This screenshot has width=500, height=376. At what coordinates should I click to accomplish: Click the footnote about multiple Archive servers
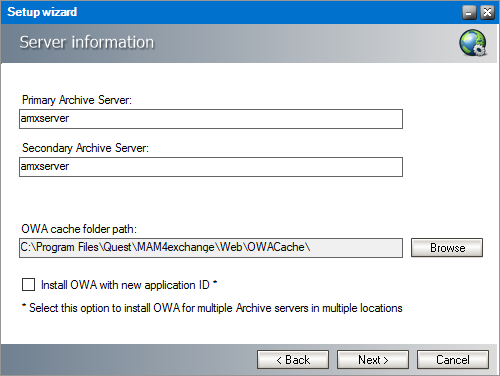tap(212, 308)
